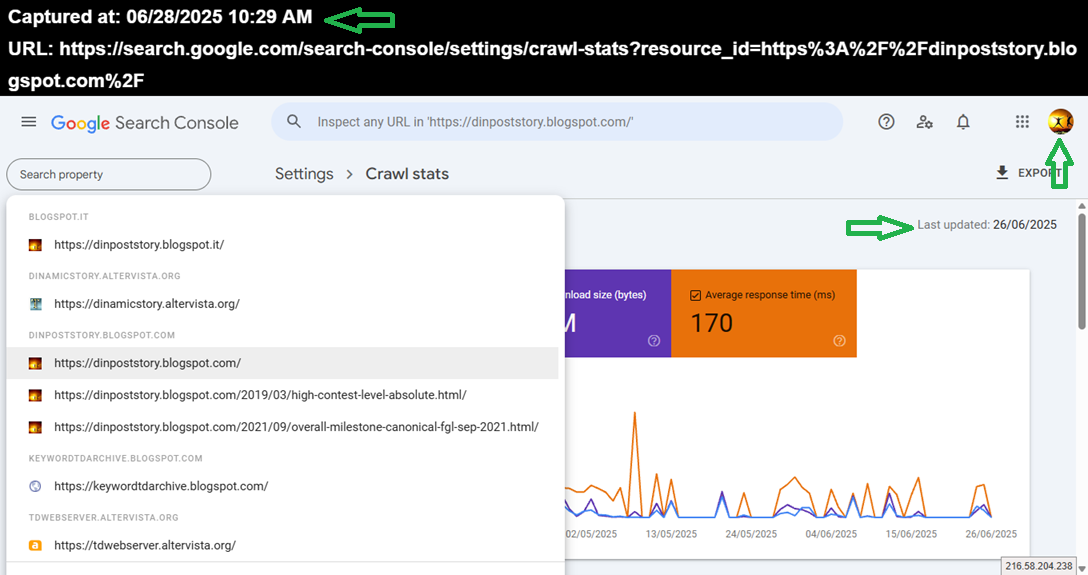Click the DINAMICSTORY.ALTERVISTA.ORG group header

pyautogui.click(x=105, y=276)
